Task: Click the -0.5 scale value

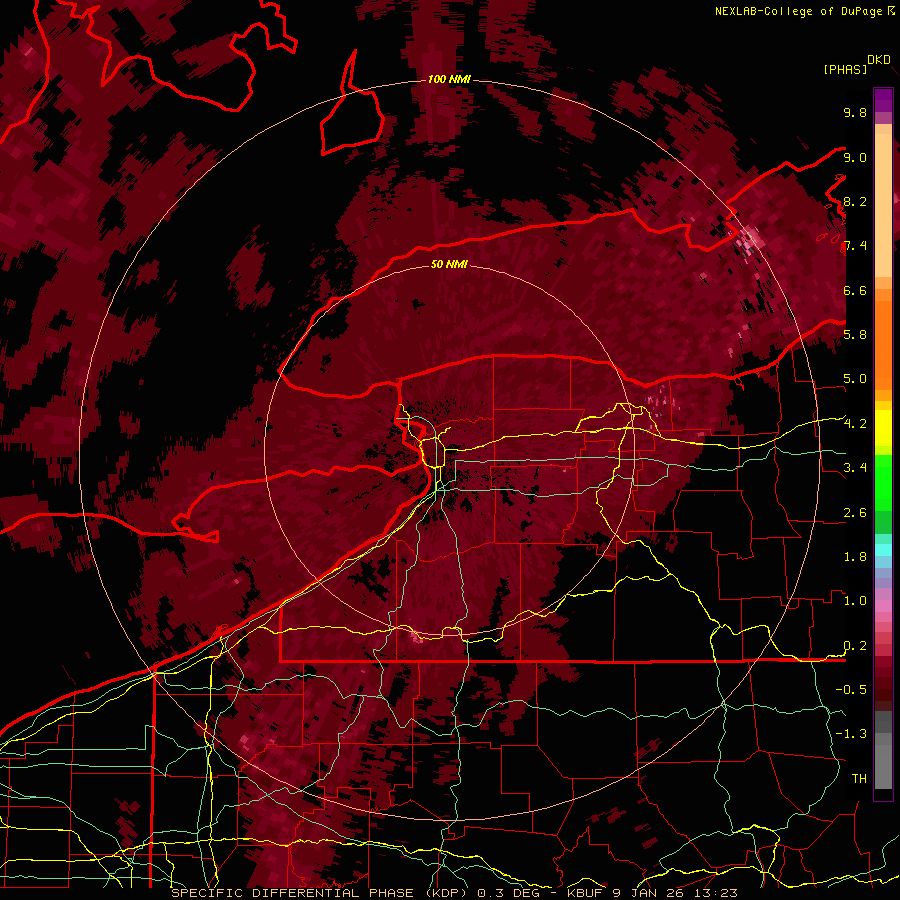Action: [x=851, y=690]
